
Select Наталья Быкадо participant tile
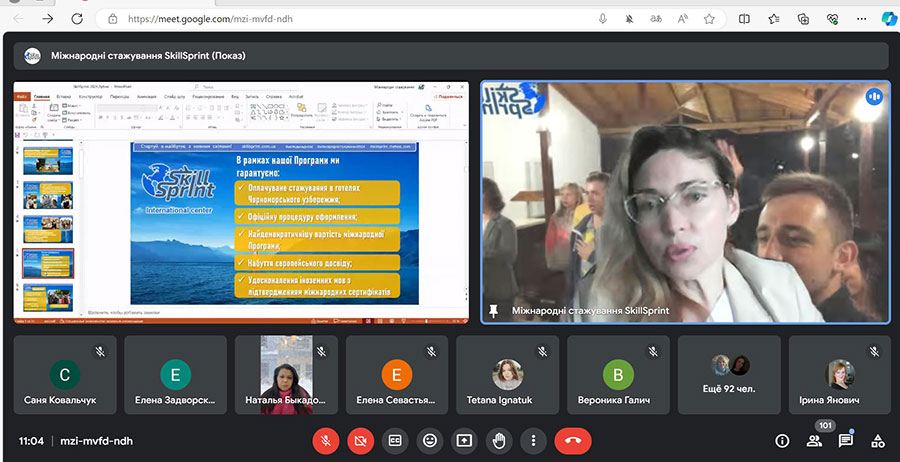click(x=286, y=375)
